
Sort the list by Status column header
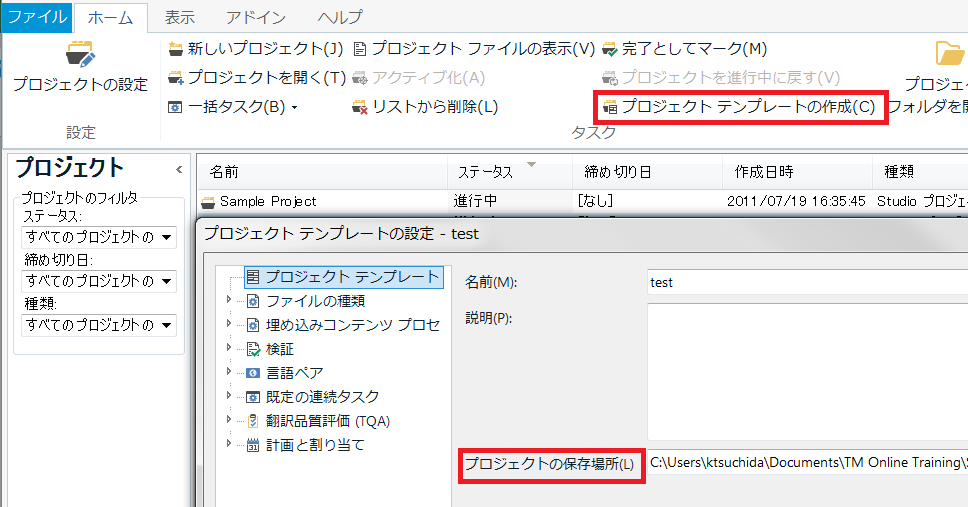pos(510,172)
